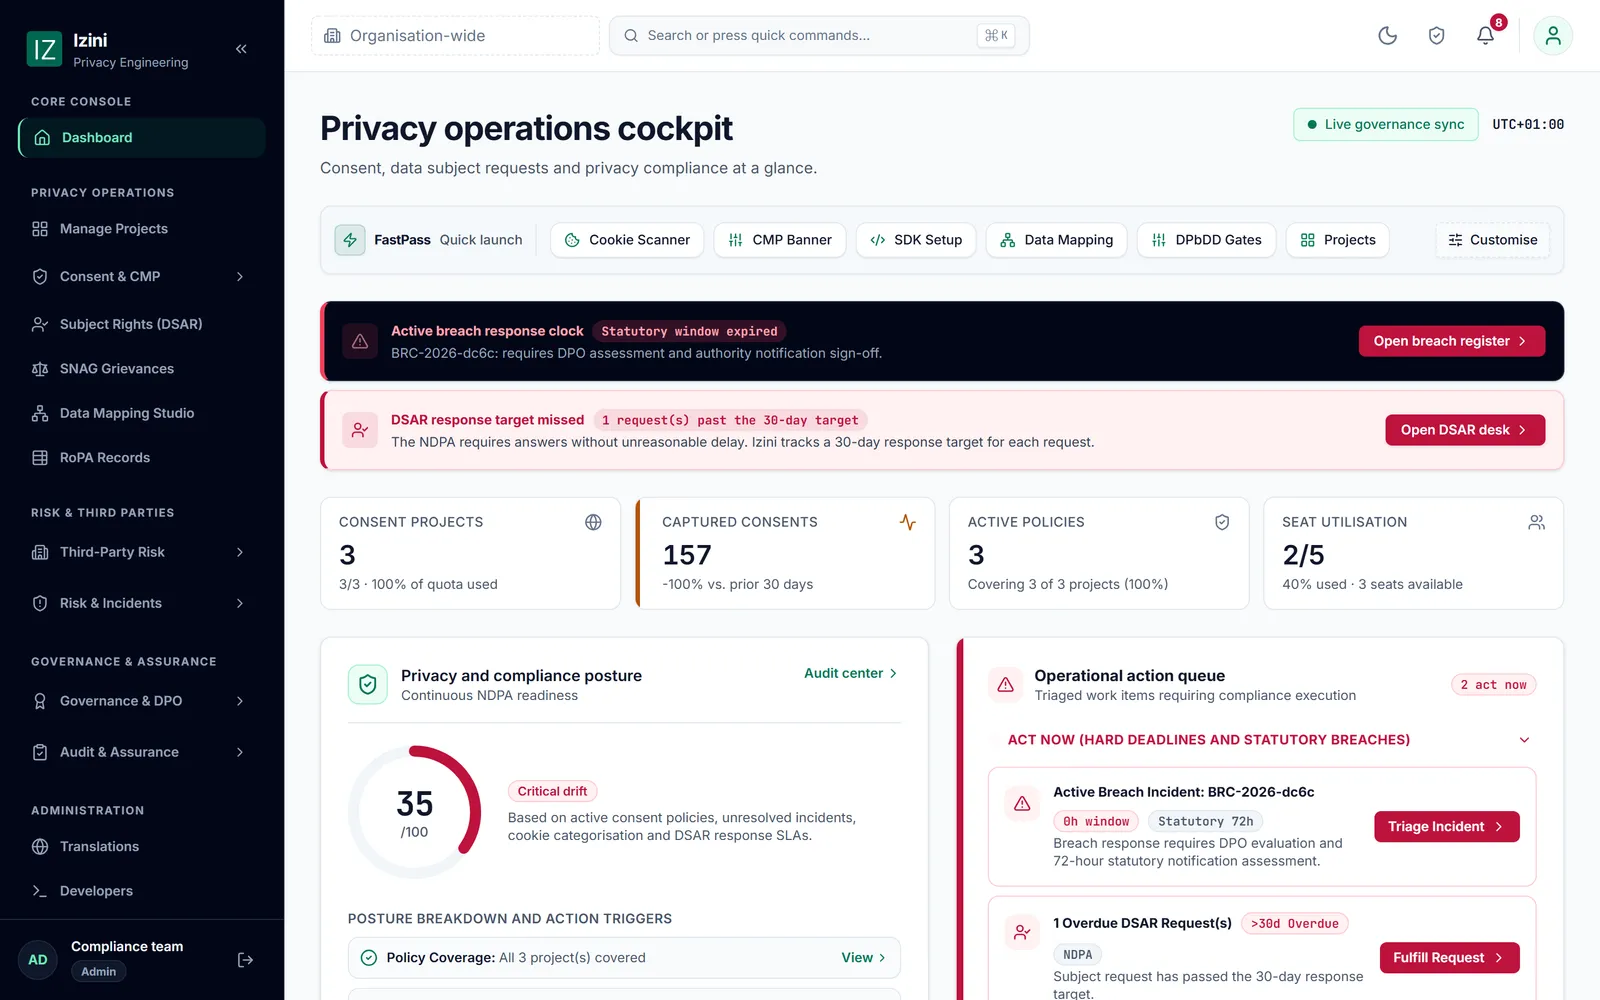
Task: Click the 2 act now badge
Action: [1493, 685]
